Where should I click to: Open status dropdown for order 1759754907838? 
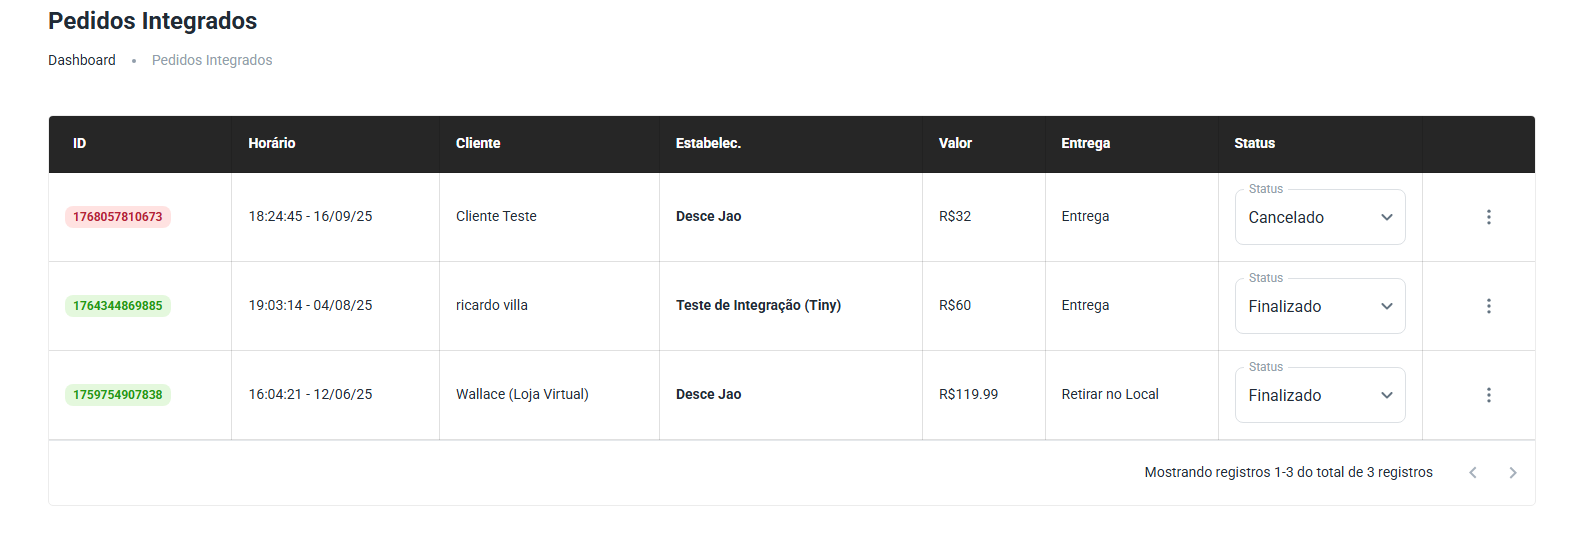pos(1320,395)
